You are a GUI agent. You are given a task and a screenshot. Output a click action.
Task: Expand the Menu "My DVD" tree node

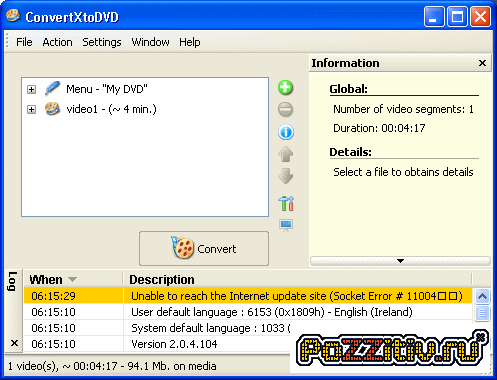click(x=31, y=89)
